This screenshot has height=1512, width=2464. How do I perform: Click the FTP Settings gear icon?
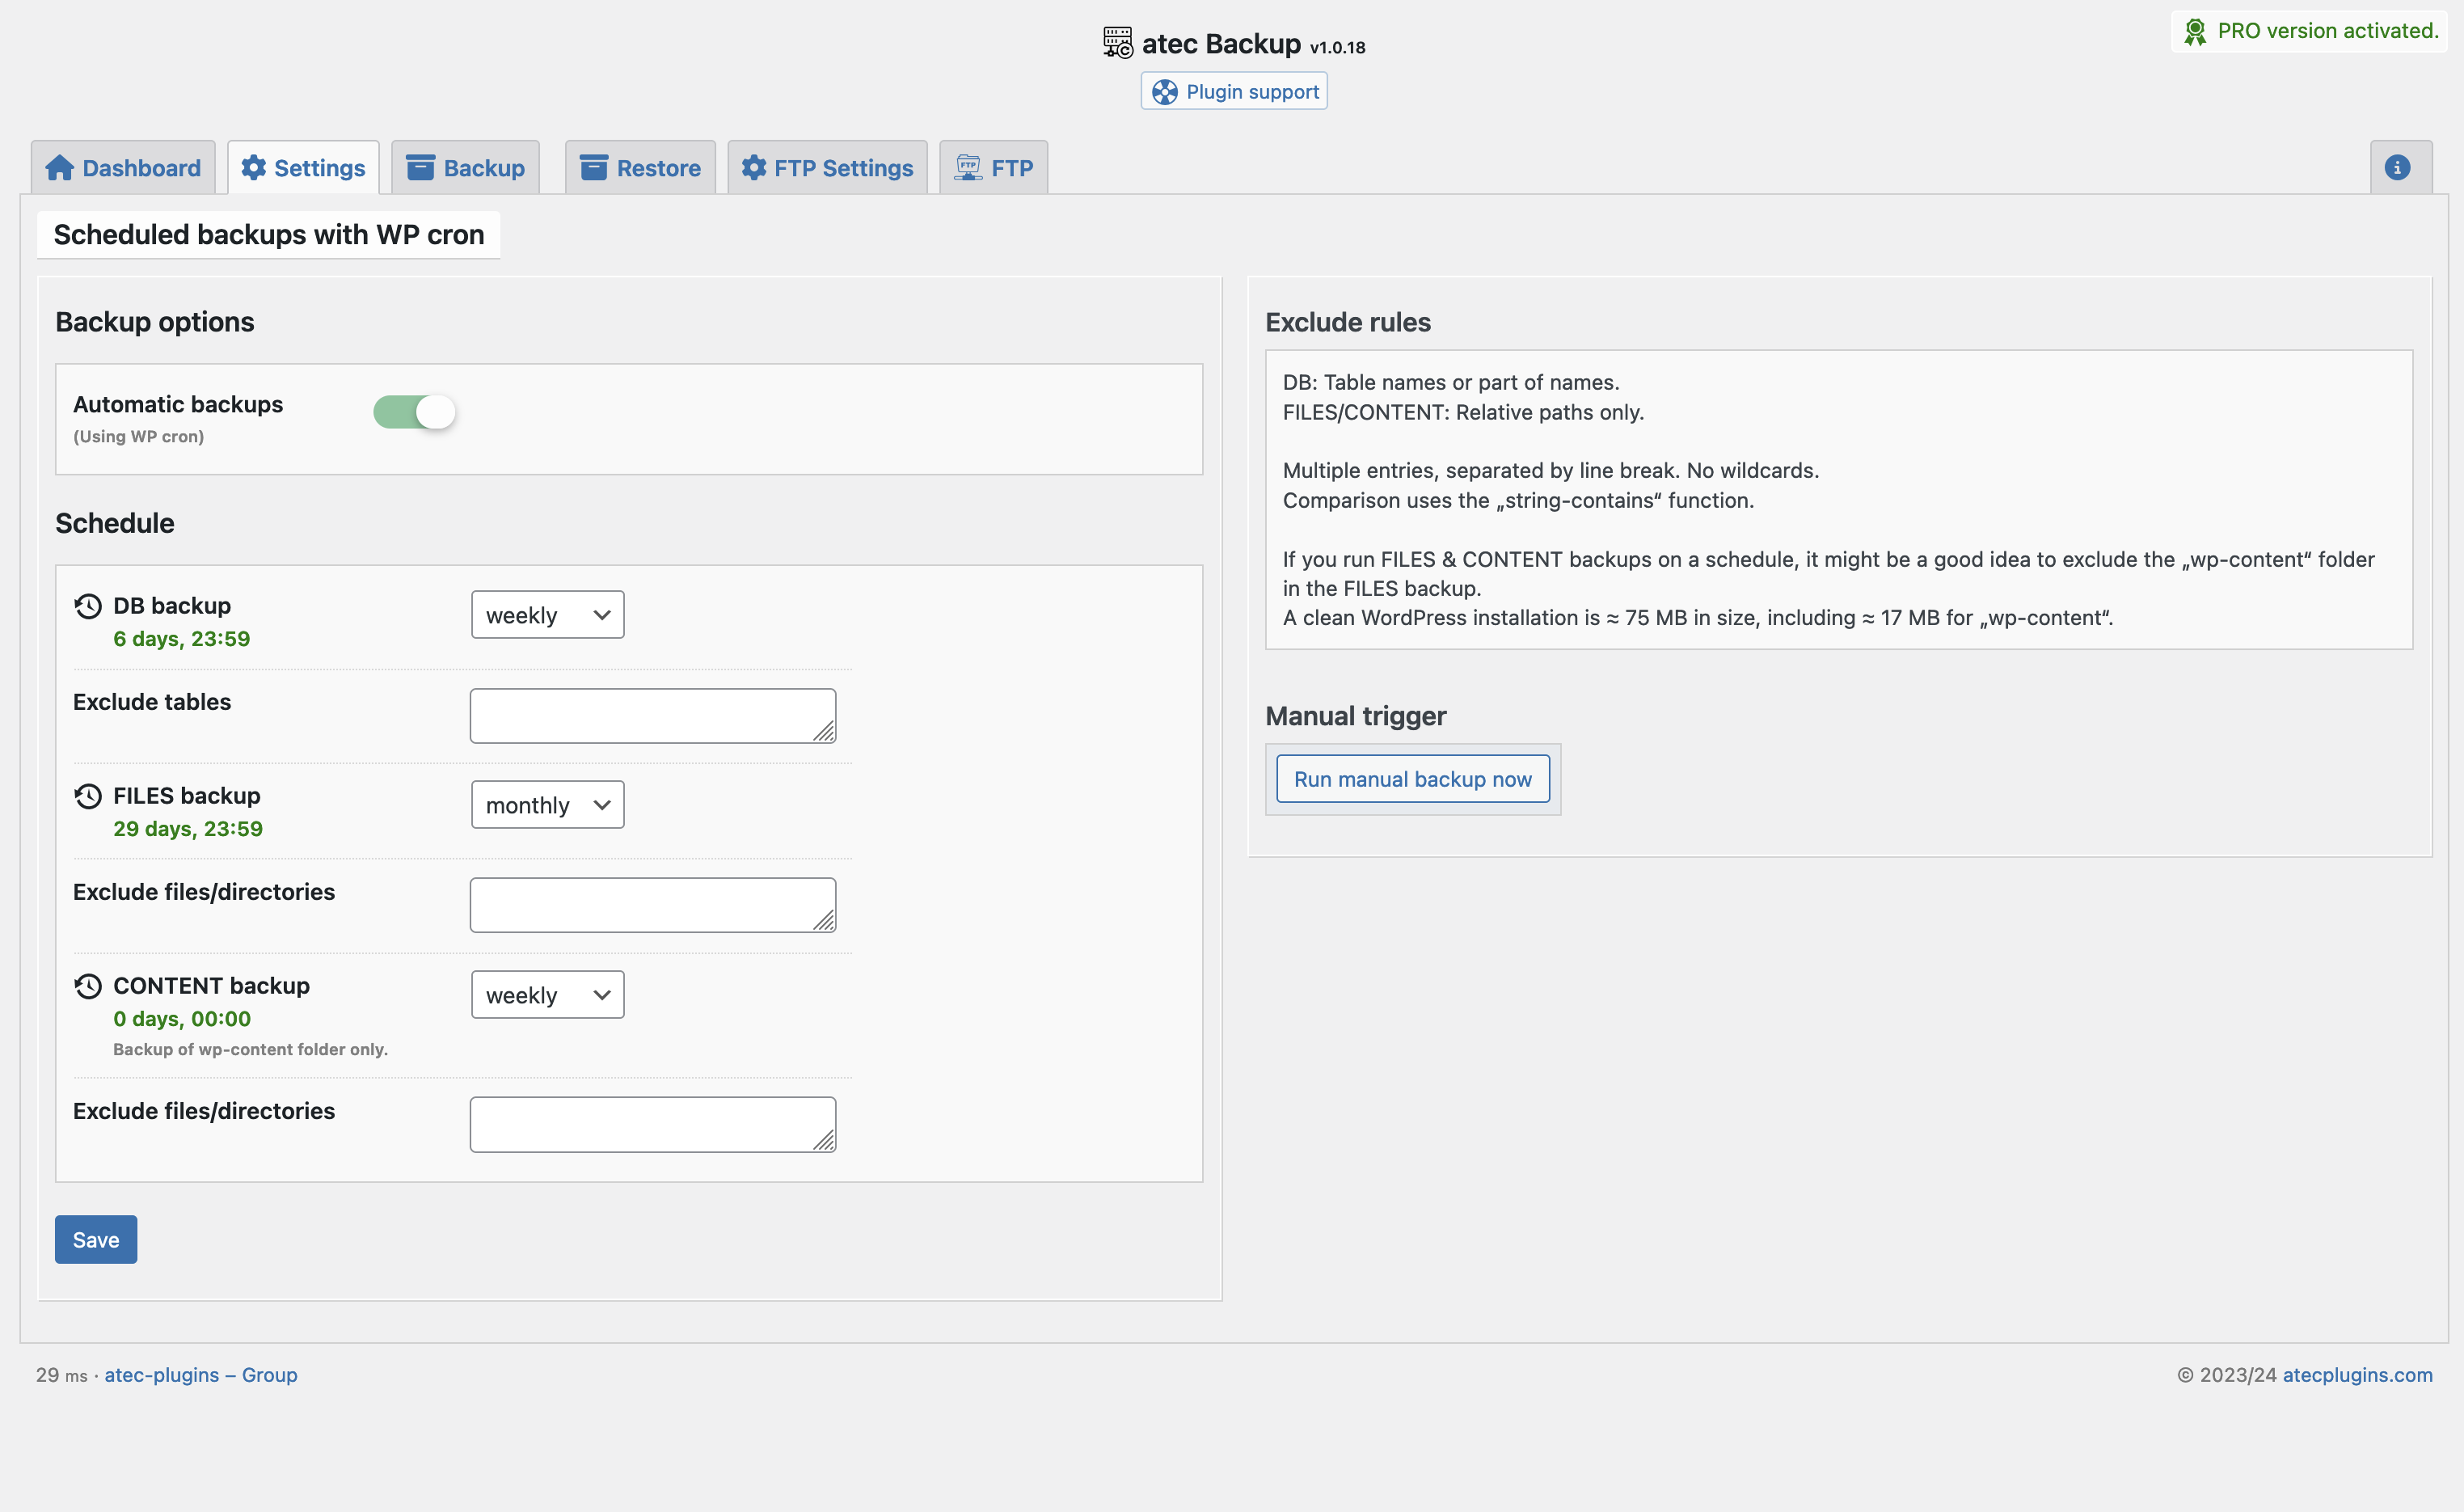tap(754, 167)
